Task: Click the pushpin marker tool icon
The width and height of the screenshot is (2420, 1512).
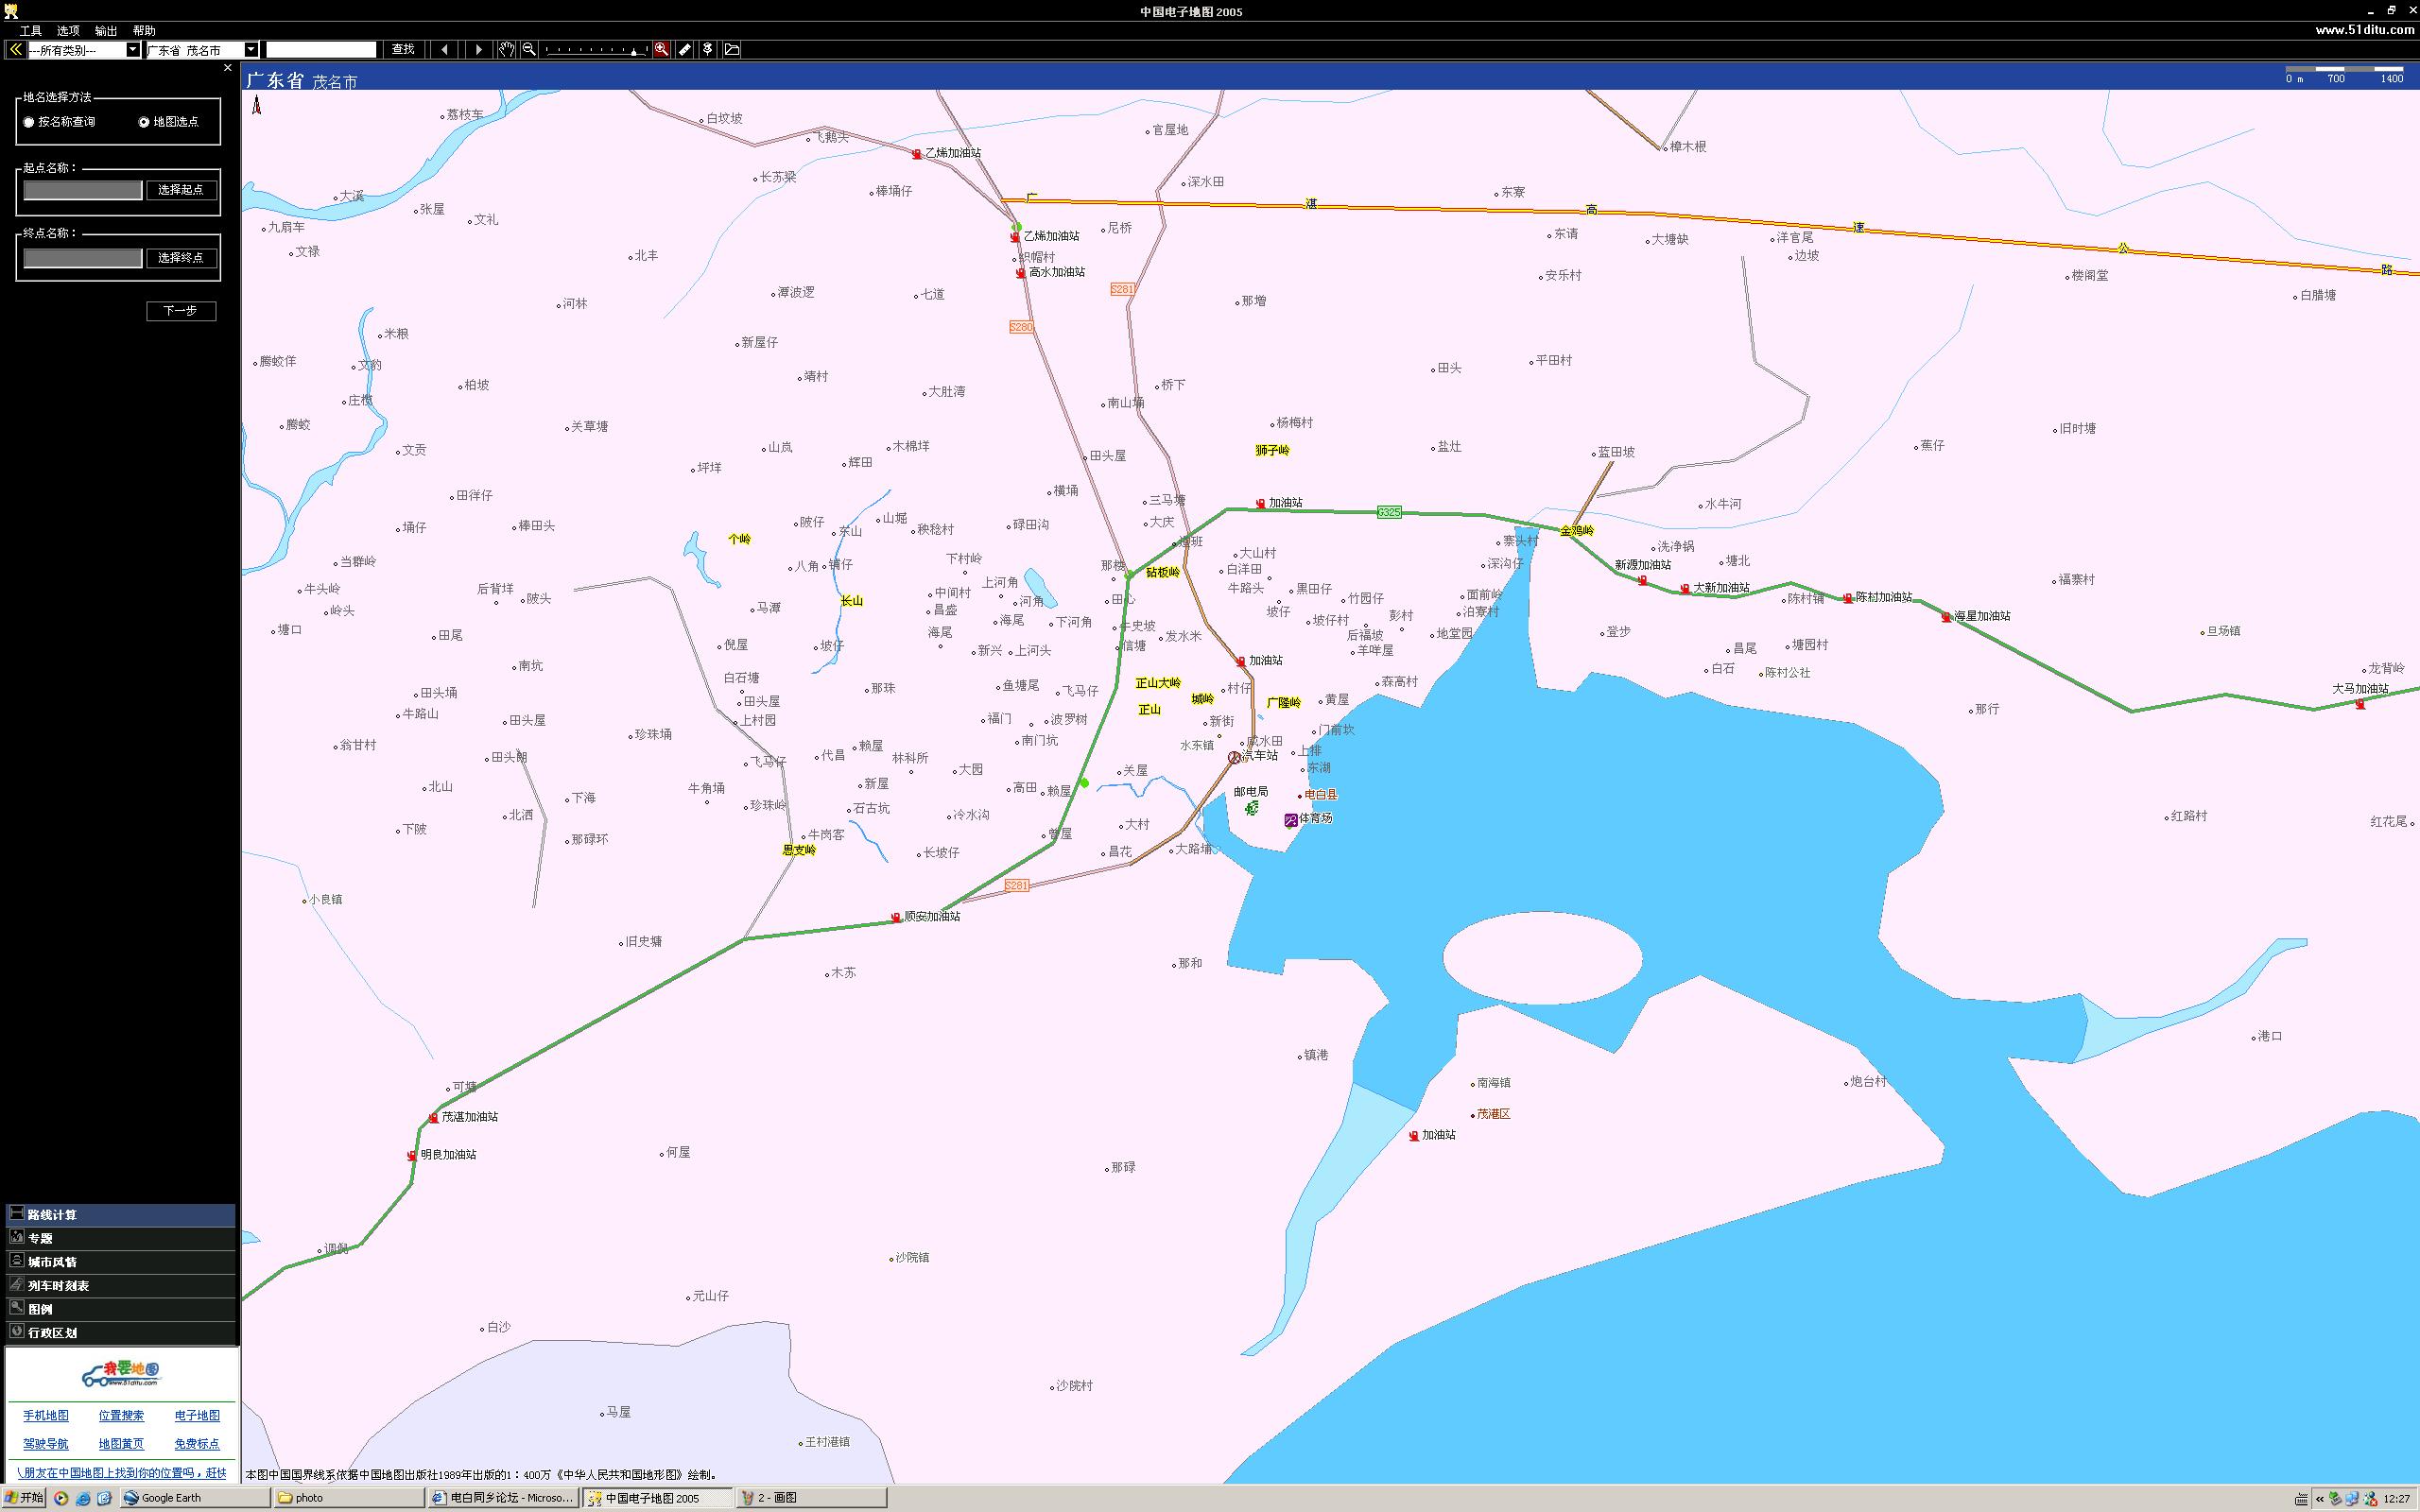Action: click(708, 49)
